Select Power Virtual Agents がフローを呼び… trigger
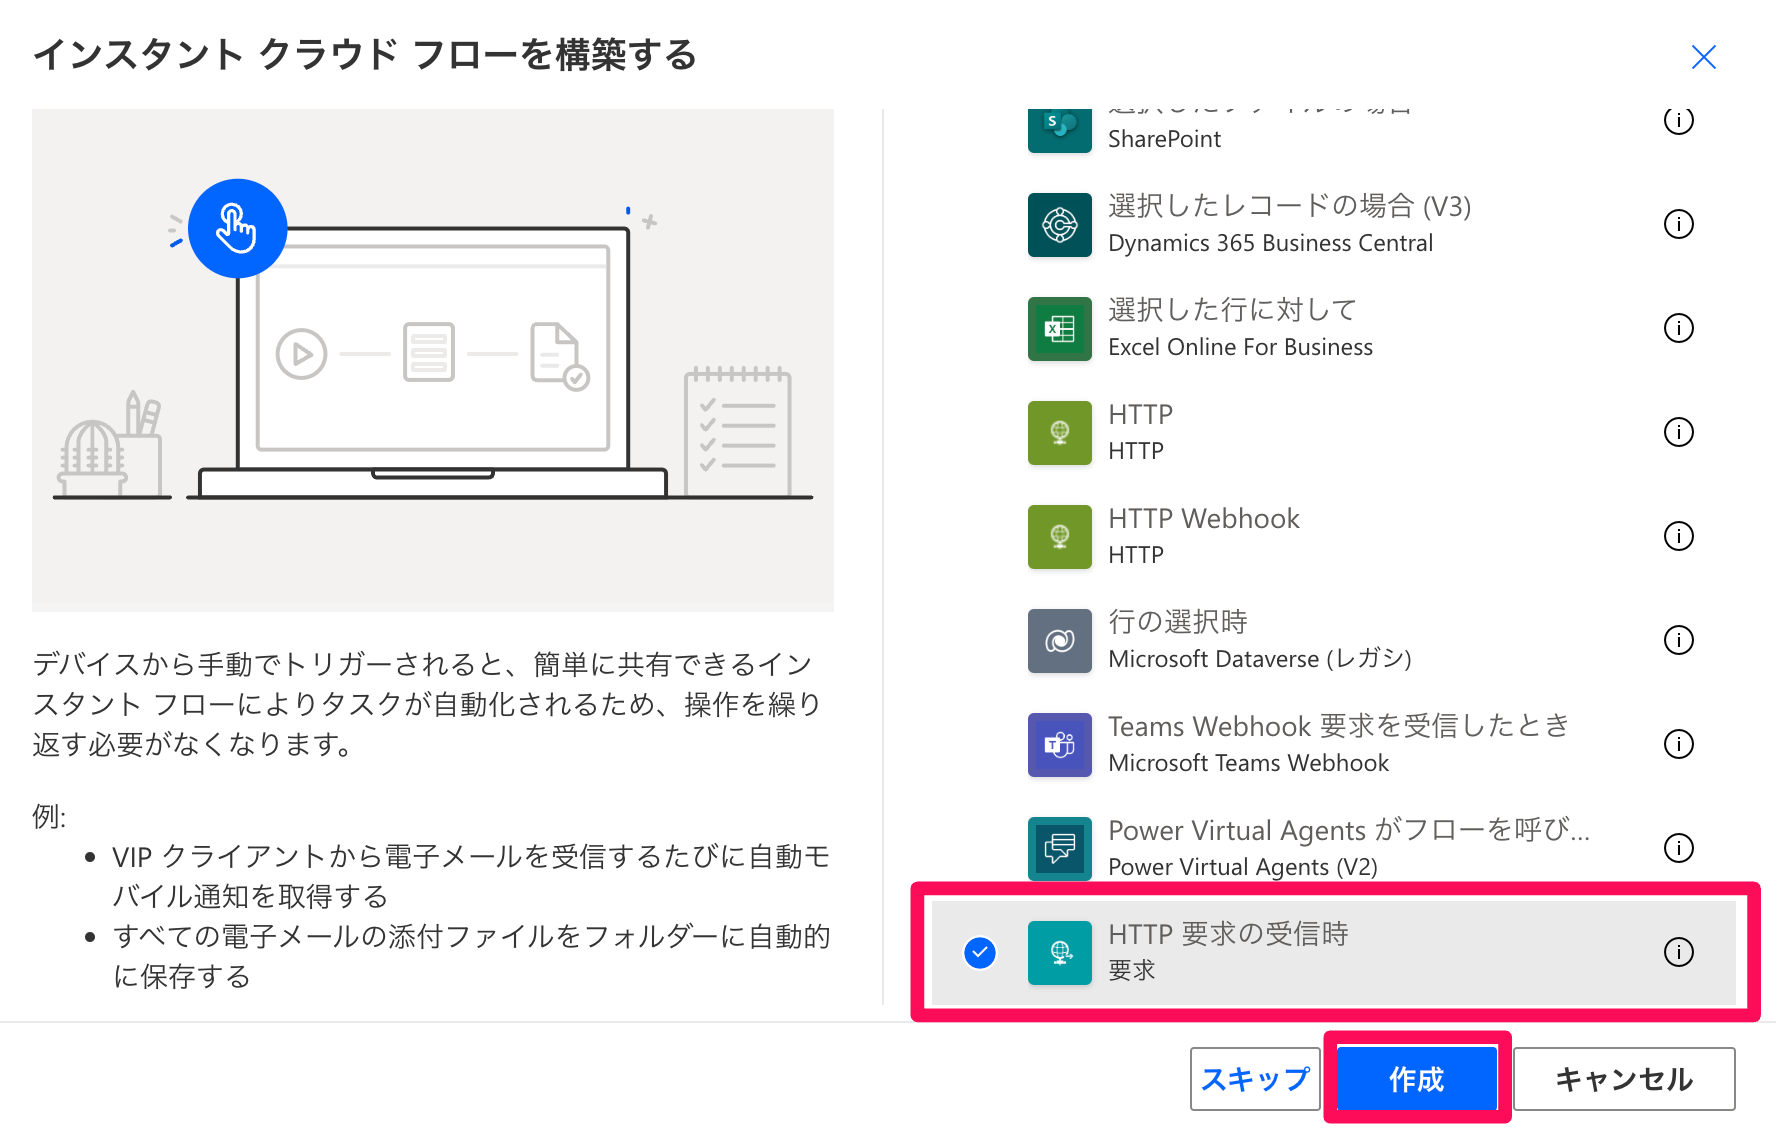Viewport: 1776px width, 1128px height. tap(1334, 849)
